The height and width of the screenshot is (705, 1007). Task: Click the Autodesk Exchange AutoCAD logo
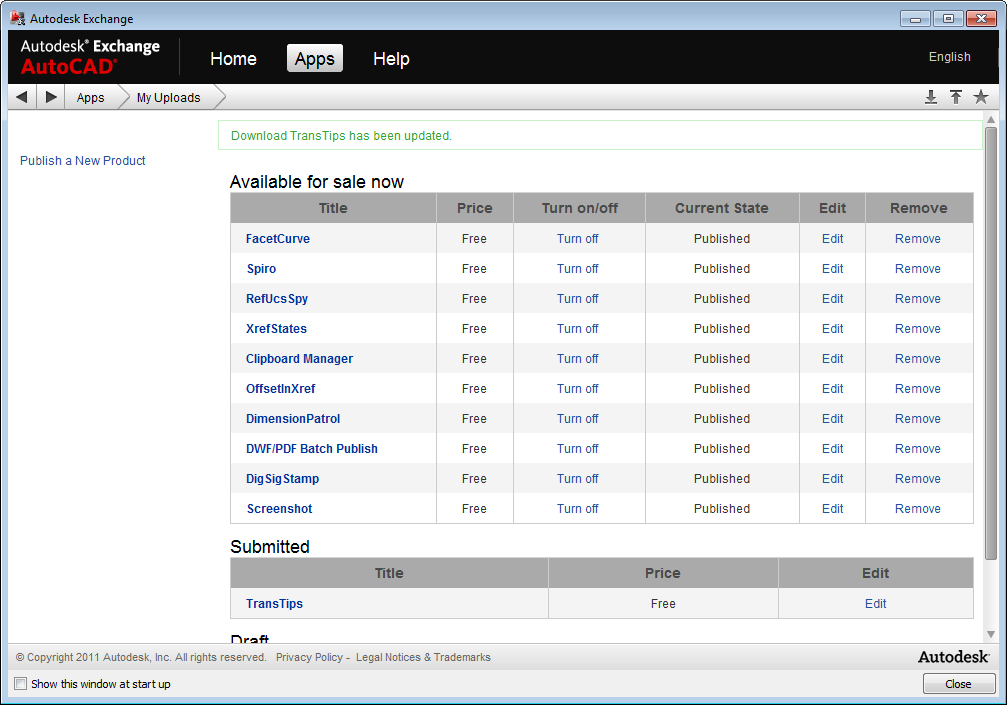[x=90, y=57]
